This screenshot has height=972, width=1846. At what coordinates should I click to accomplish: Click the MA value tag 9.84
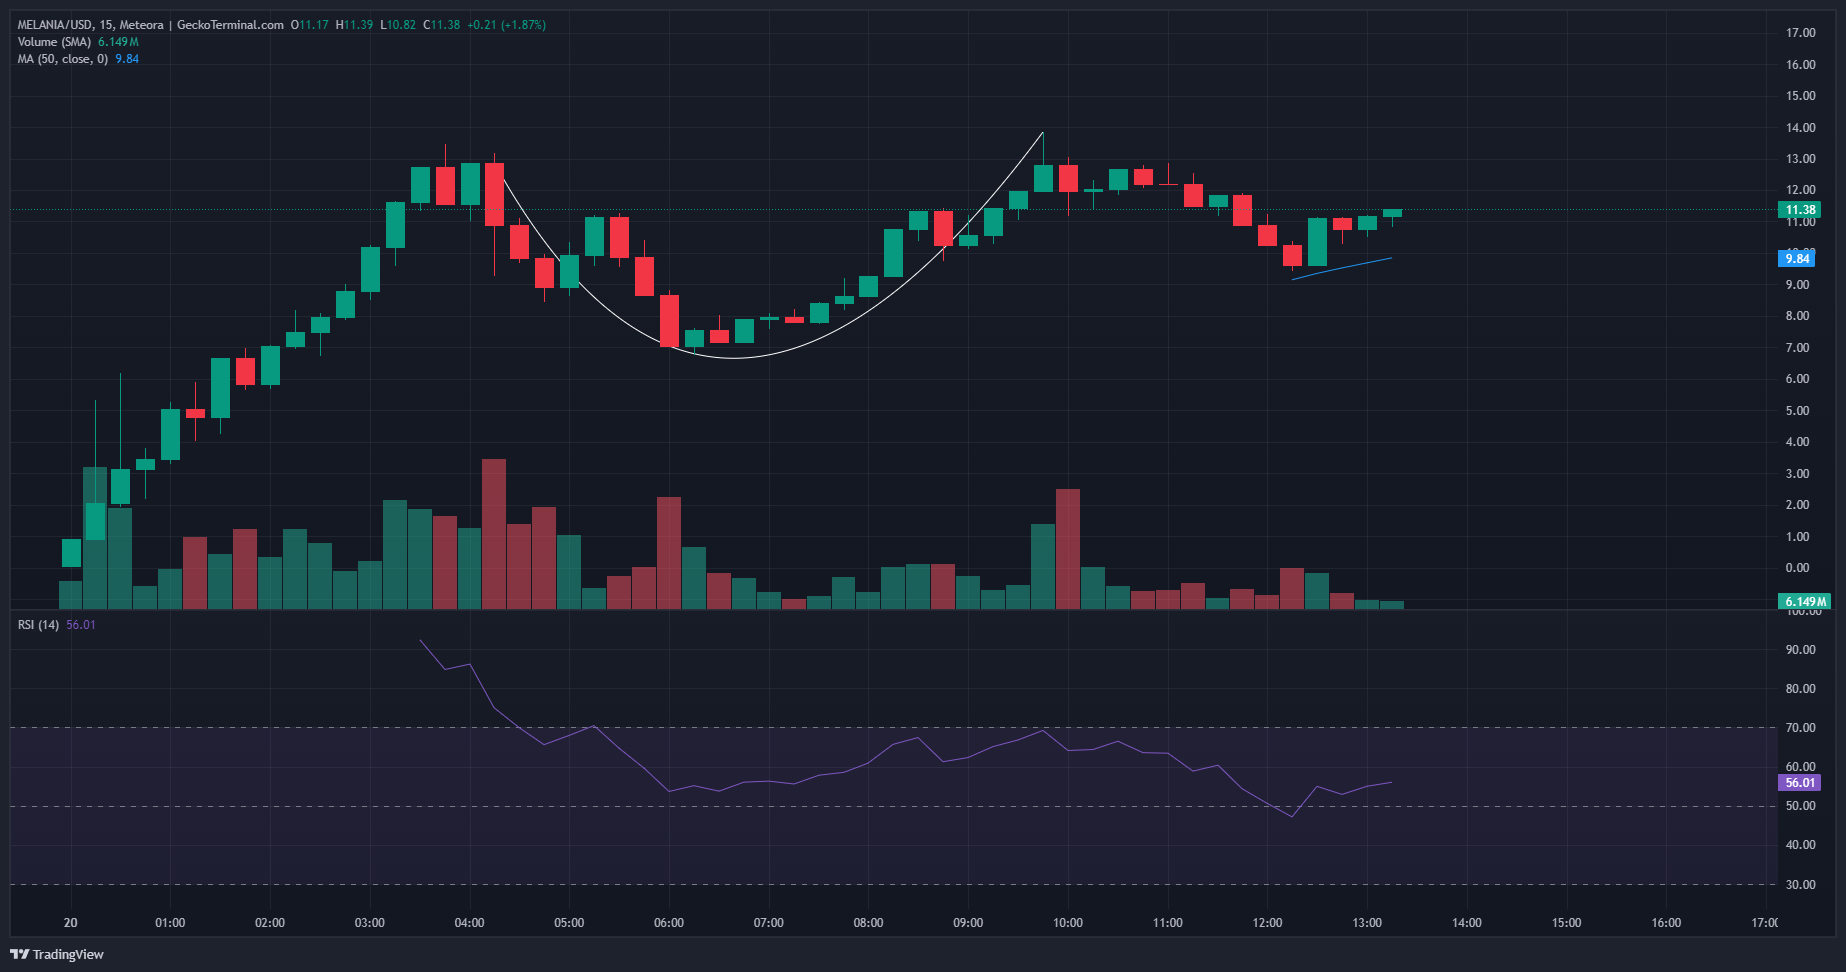pos(1797,259)
